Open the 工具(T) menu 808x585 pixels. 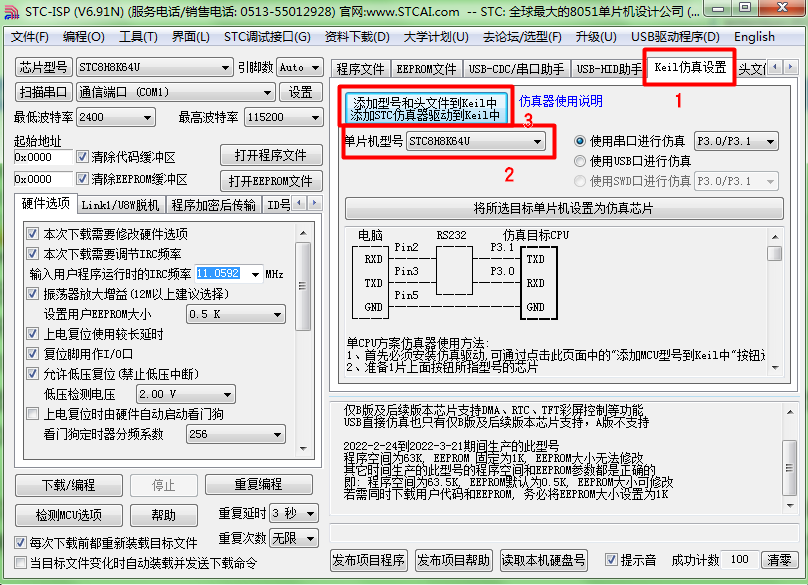click(x=138, y=37)
